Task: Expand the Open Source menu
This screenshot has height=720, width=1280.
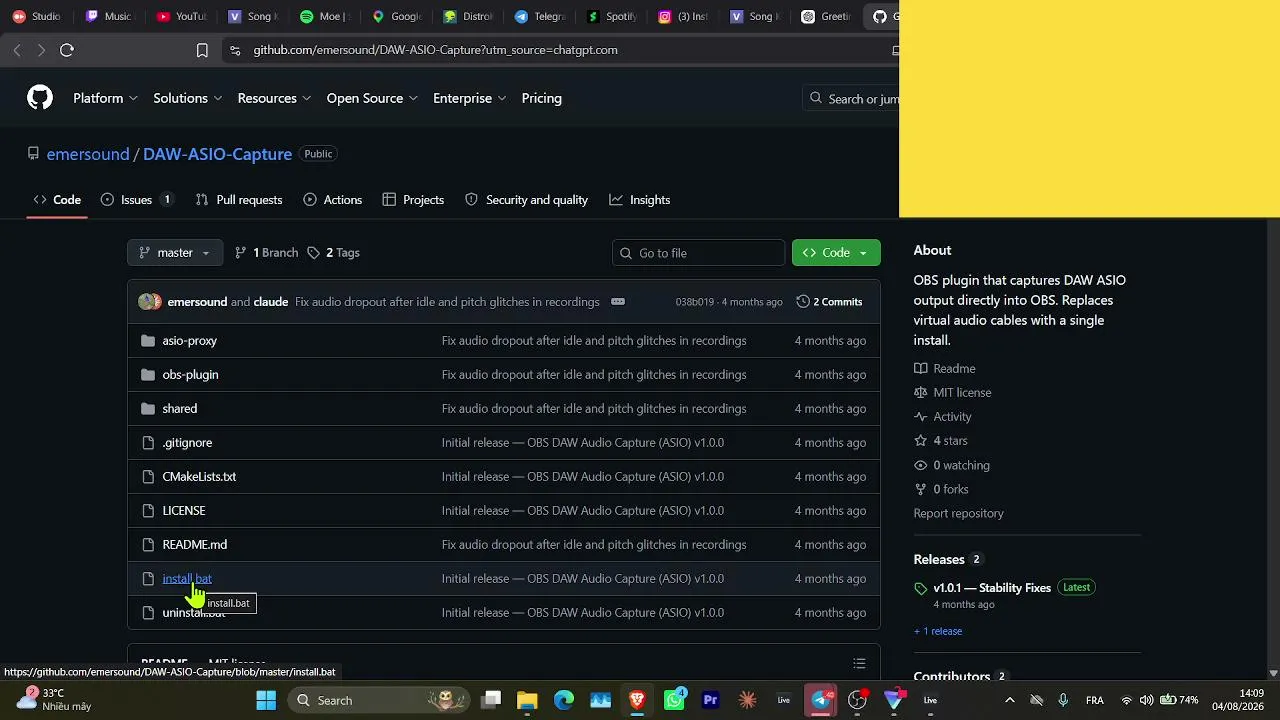Action: [x=372, y=98]
